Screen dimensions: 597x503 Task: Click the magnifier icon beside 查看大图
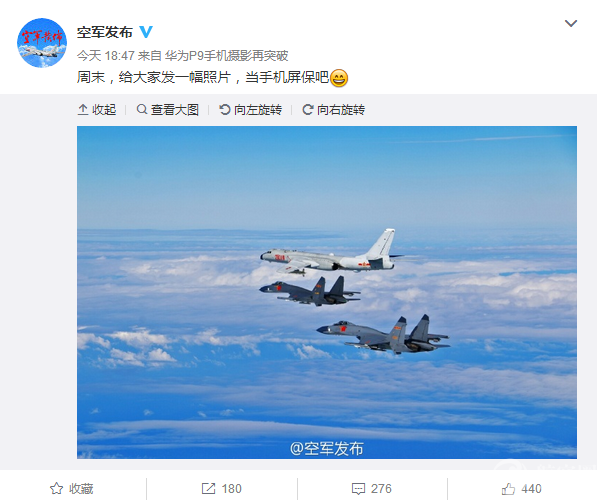(x=142, y=110)
